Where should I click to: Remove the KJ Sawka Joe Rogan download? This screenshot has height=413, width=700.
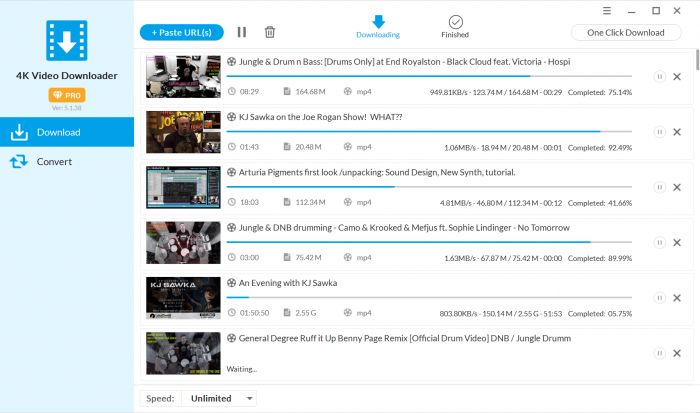[677, 132]
